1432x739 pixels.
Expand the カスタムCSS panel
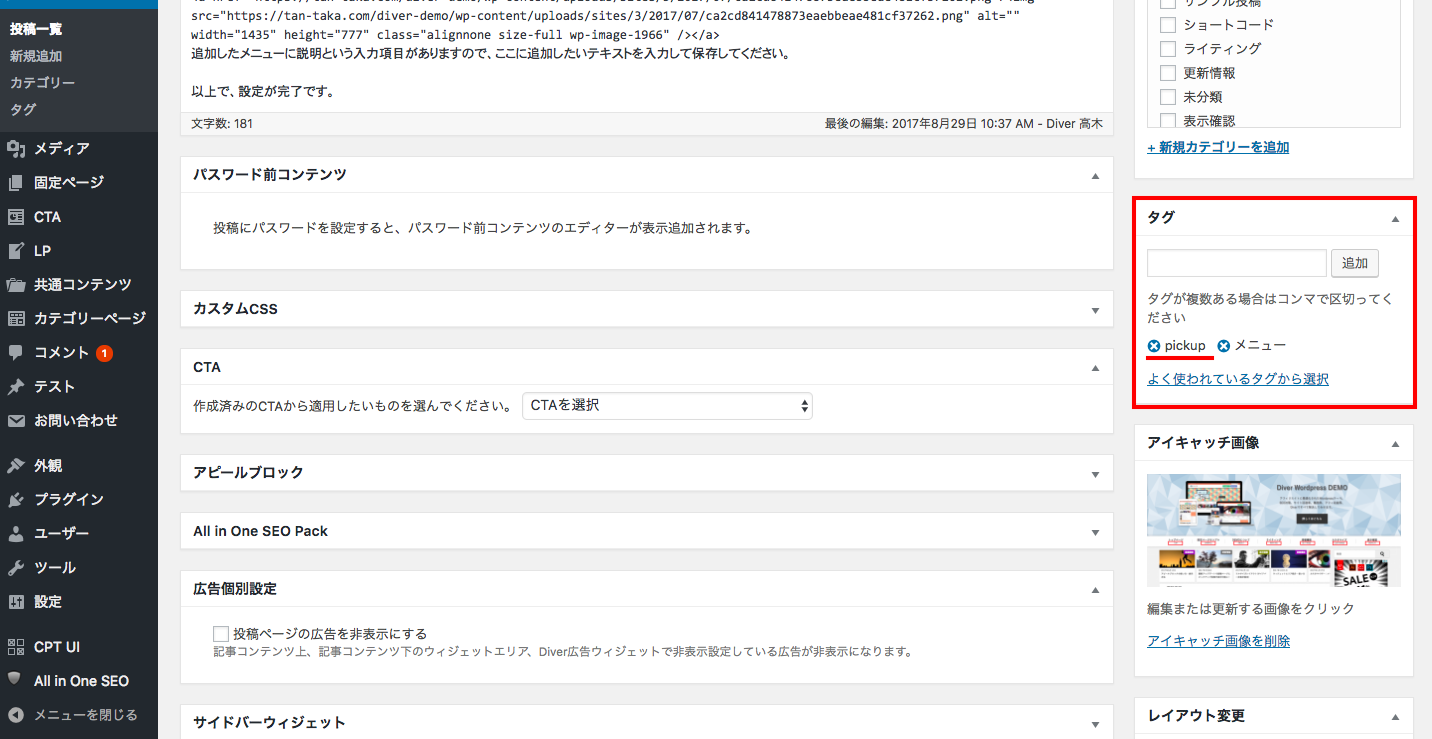1095,310
